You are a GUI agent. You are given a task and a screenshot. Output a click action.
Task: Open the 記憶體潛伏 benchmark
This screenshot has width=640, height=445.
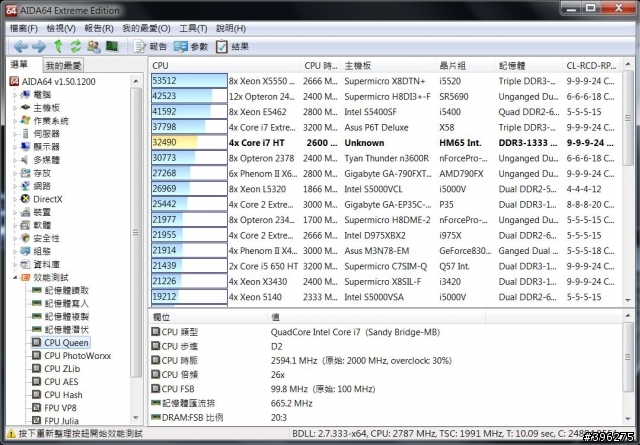60,329
